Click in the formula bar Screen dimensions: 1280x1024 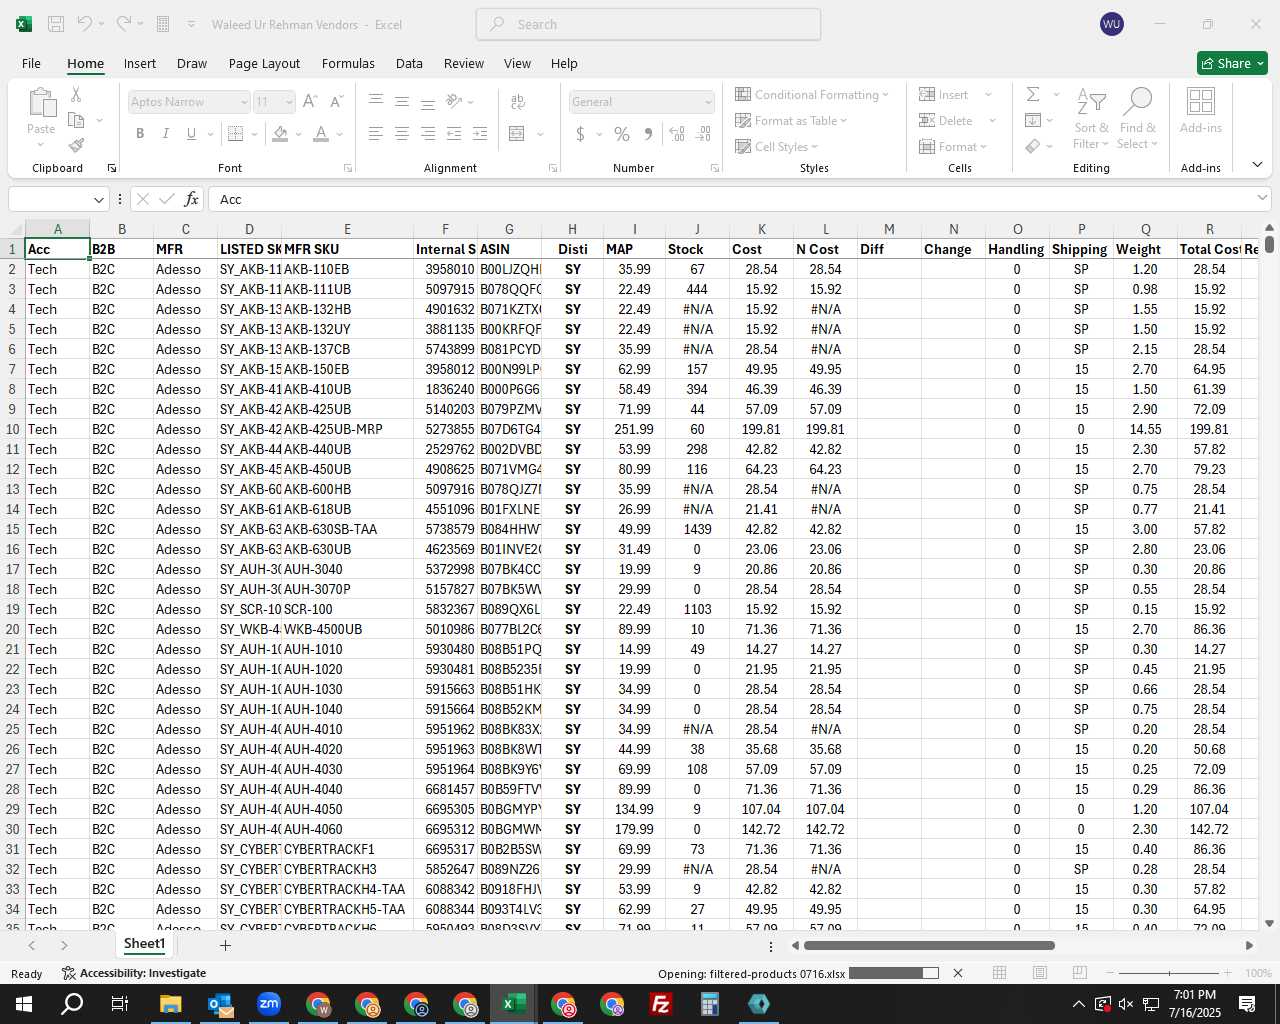pyautogui.click(x=730, y=199)
